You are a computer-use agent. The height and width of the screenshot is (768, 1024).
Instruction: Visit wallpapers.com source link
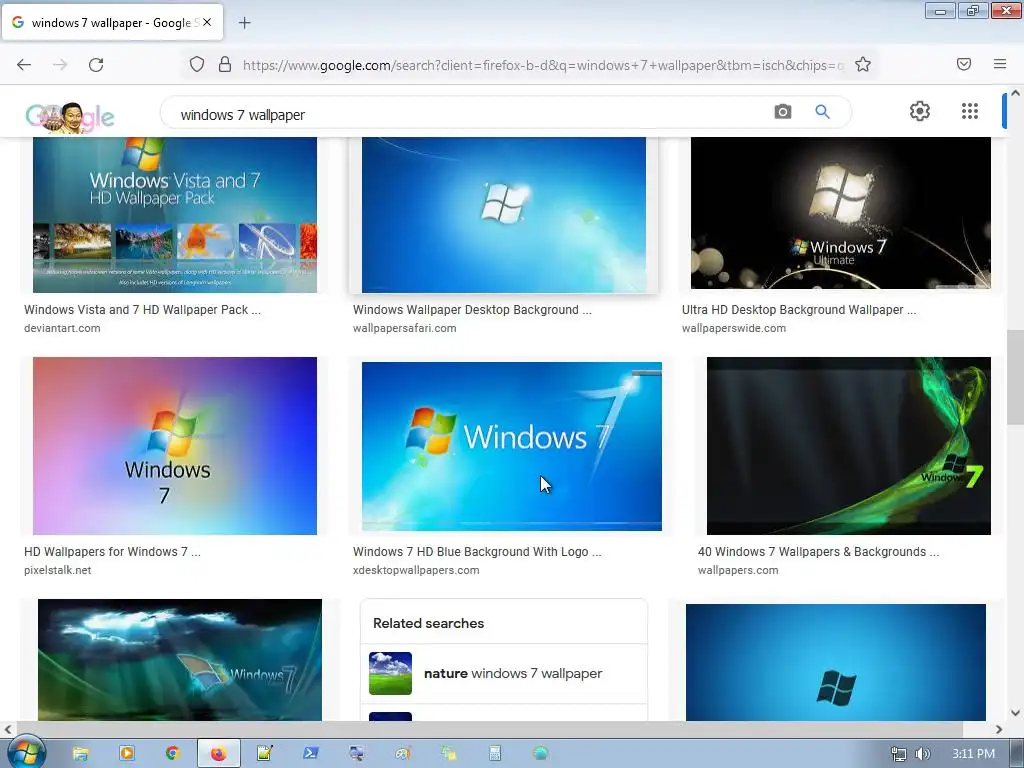click(738, 570)
